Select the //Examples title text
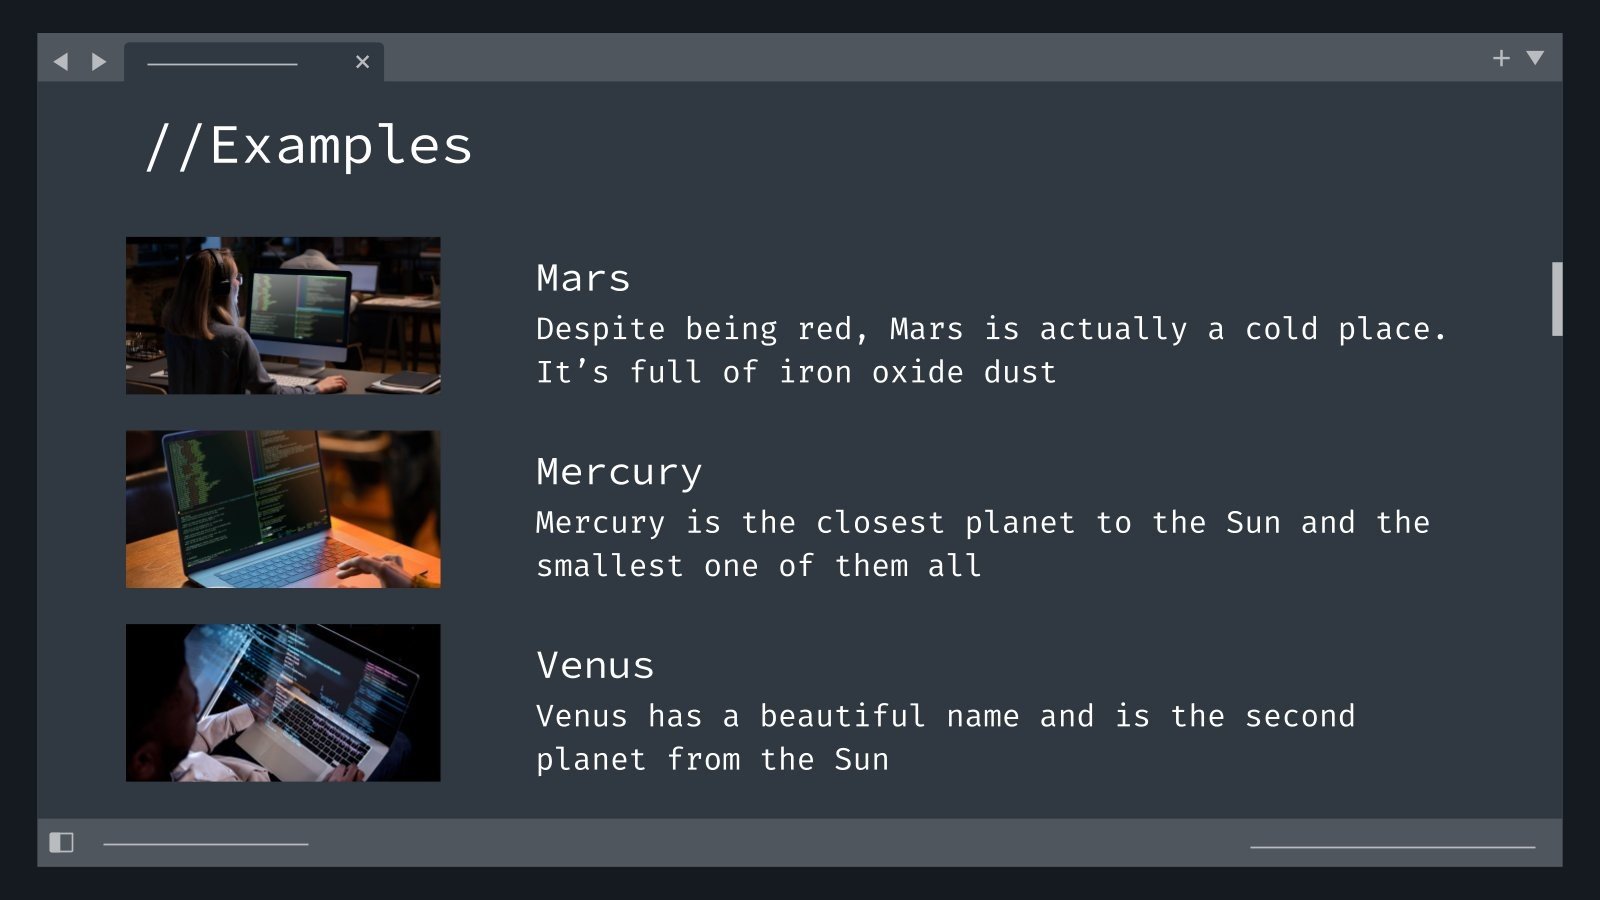The height and width of the screenshot is (900, 1600). [x=308, y=146]
